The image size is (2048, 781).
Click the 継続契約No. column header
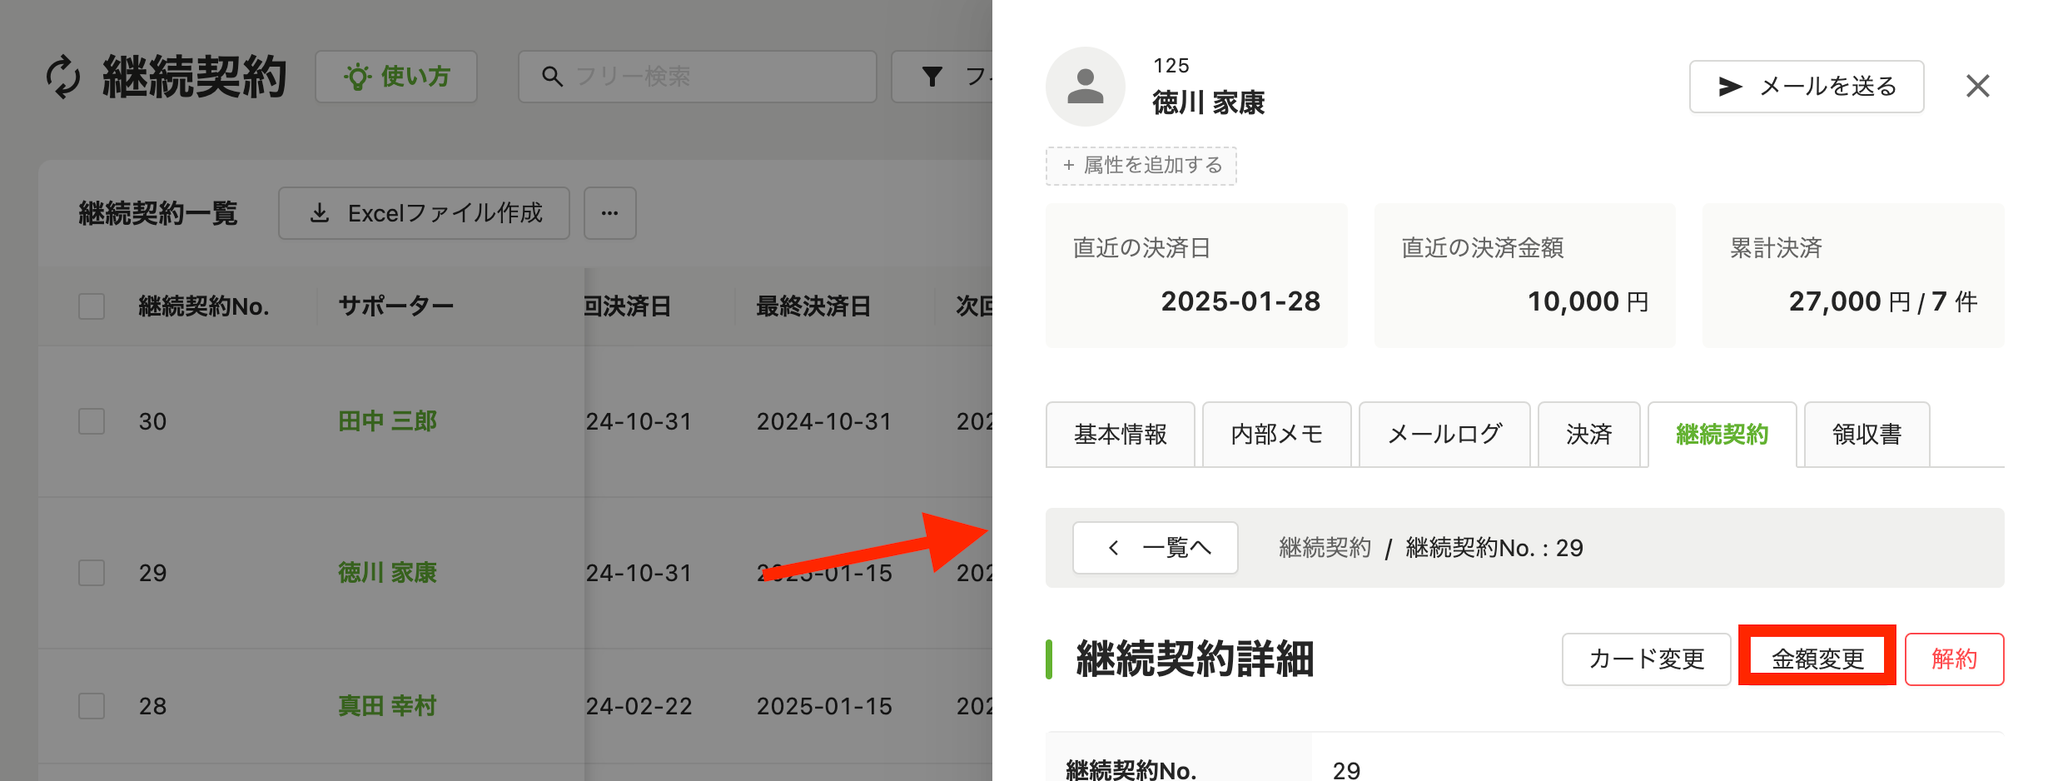tap(204, 306)
